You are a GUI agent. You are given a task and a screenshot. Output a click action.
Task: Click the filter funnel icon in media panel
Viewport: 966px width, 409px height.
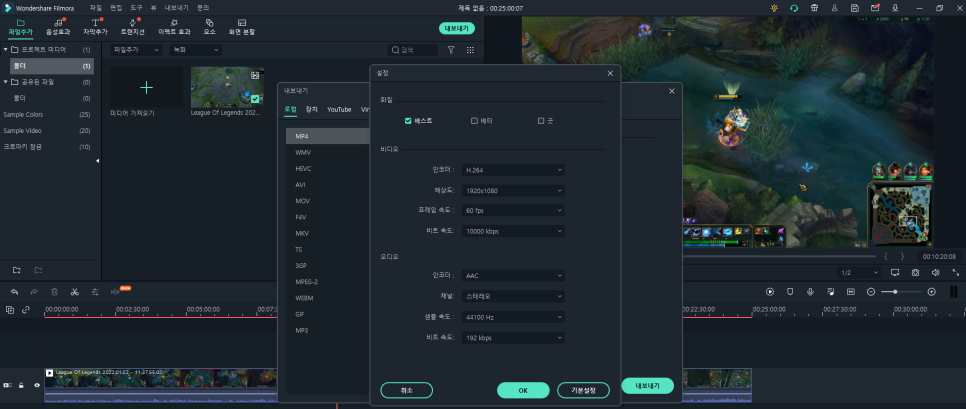(451, 50)
